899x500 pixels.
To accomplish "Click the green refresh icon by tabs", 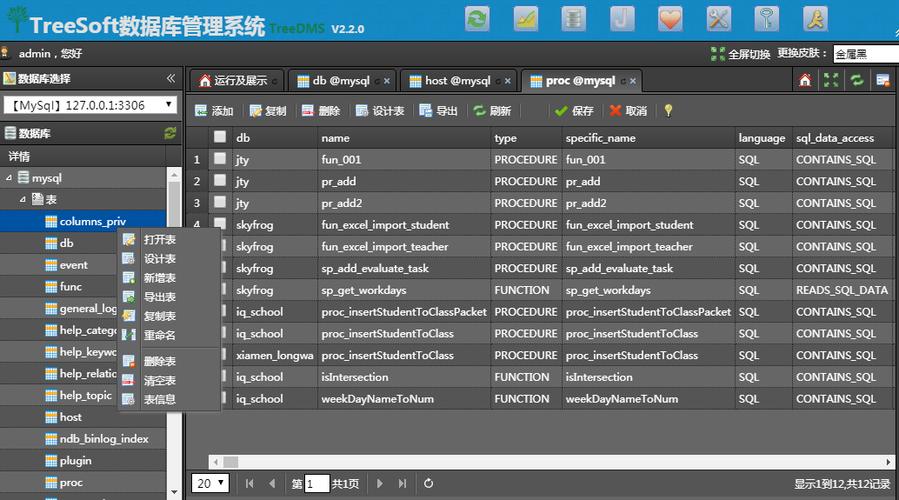I will (x=857, y=80).
